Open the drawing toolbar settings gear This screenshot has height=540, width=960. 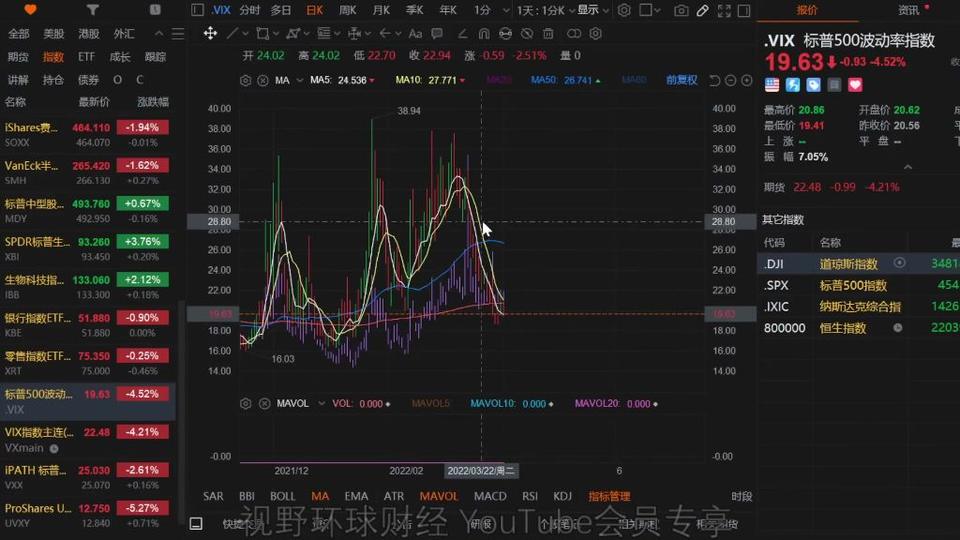(x=595, y=33)
